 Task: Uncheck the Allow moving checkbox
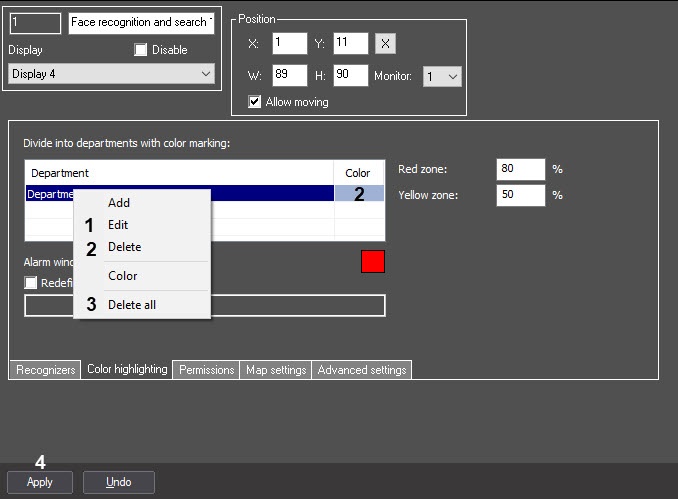pos(254,102)
